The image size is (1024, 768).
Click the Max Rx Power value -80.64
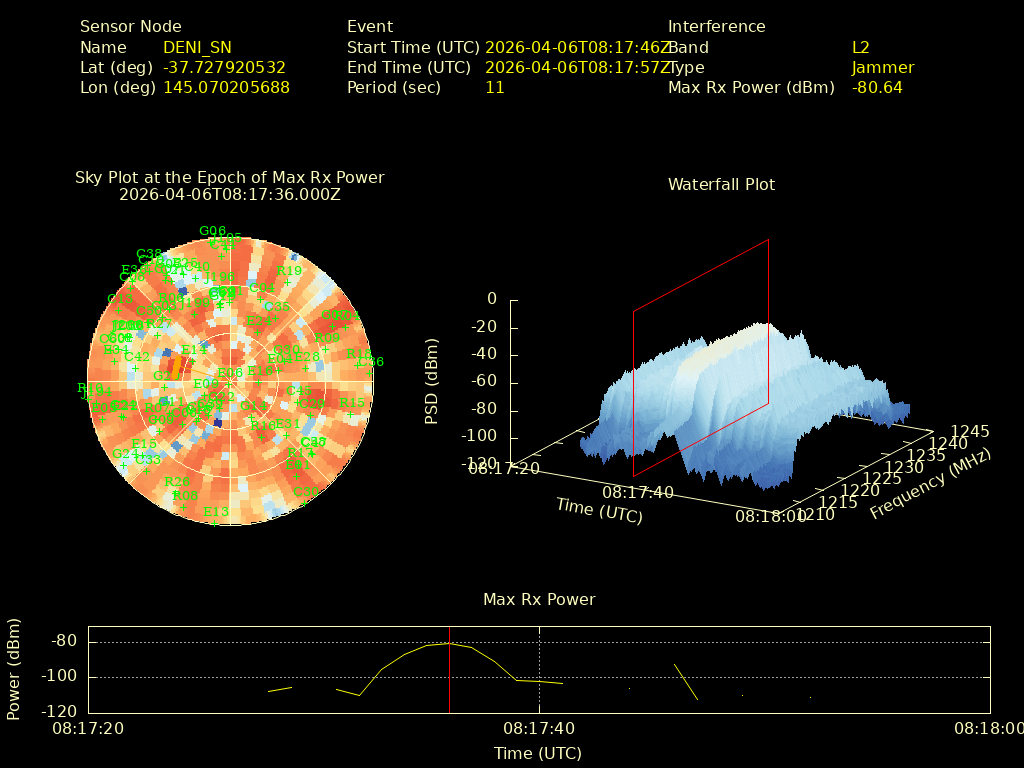[877, 88]
